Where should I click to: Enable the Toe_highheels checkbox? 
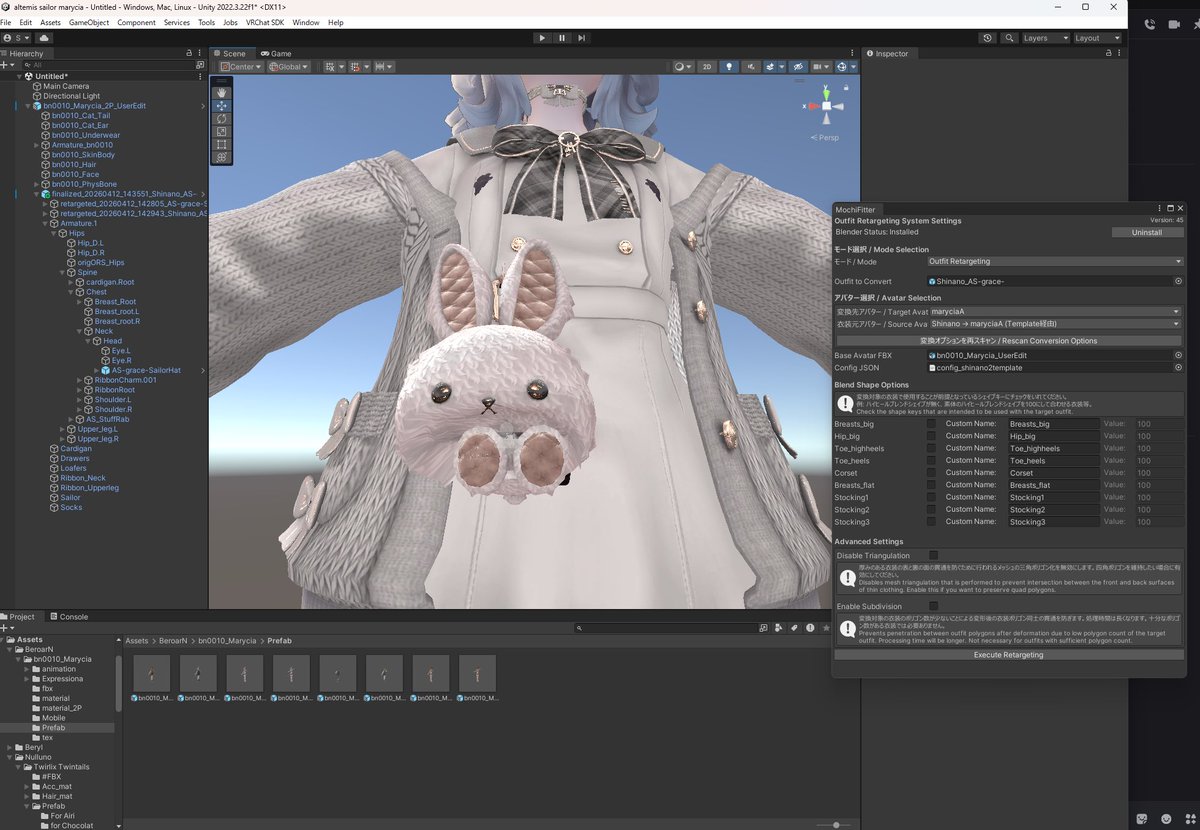click(x=931, y=448)
